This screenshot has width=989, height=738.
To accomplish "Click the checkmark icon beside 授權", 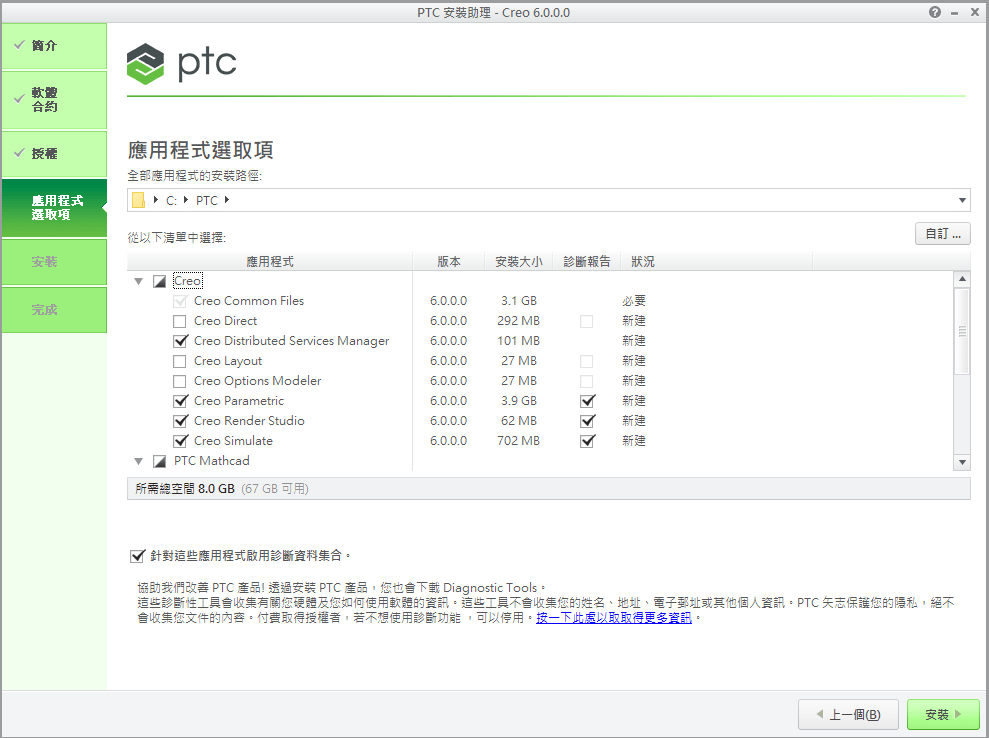I will coord(22,154).
